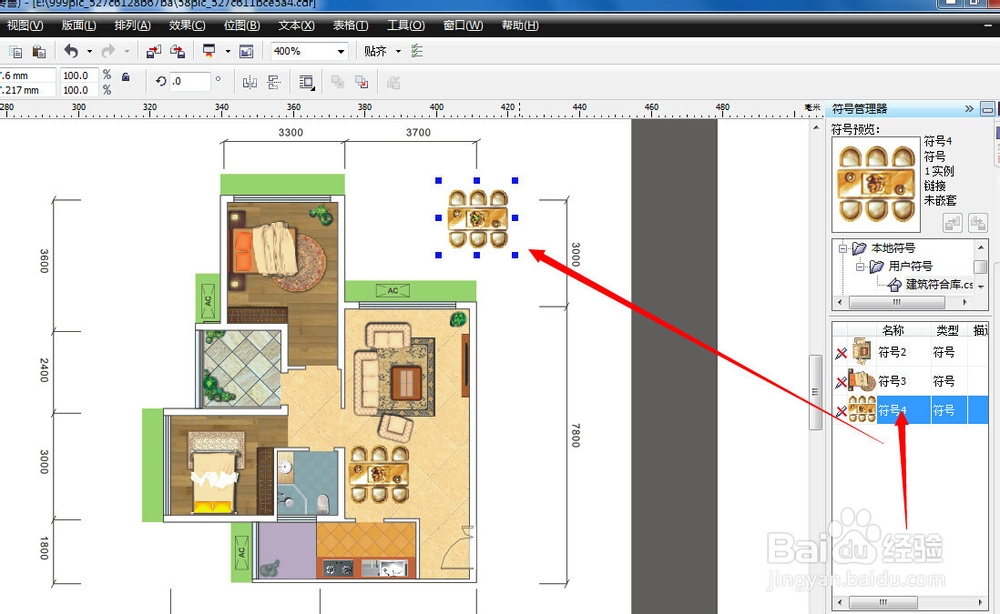Toggle the X mark beside 符号2

[x=841, y=353]
